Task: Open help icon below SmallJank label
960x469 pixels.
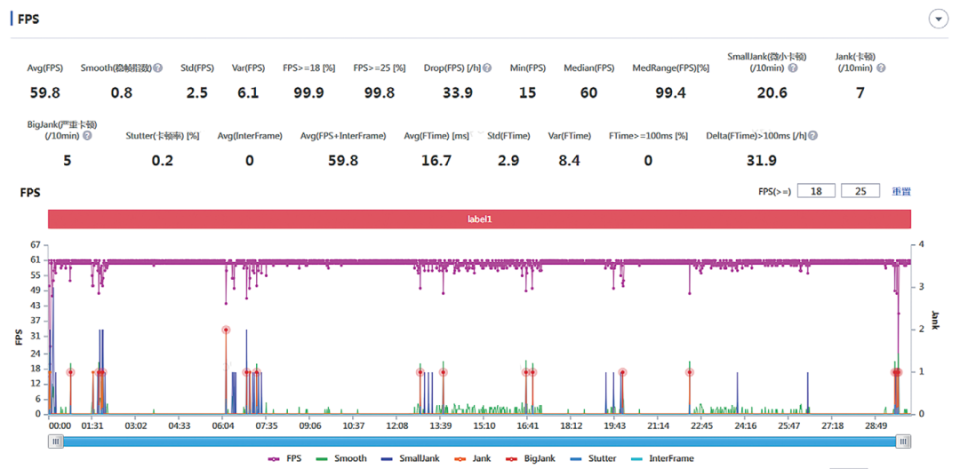Action: pos(793,68)
